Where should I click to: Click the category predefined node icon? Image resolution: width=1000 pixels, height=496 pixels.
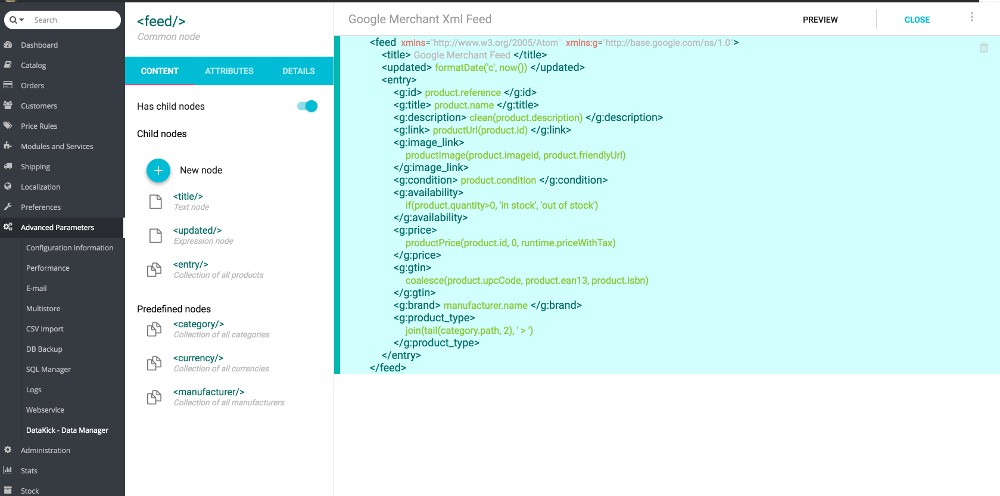tap(154, 329)
